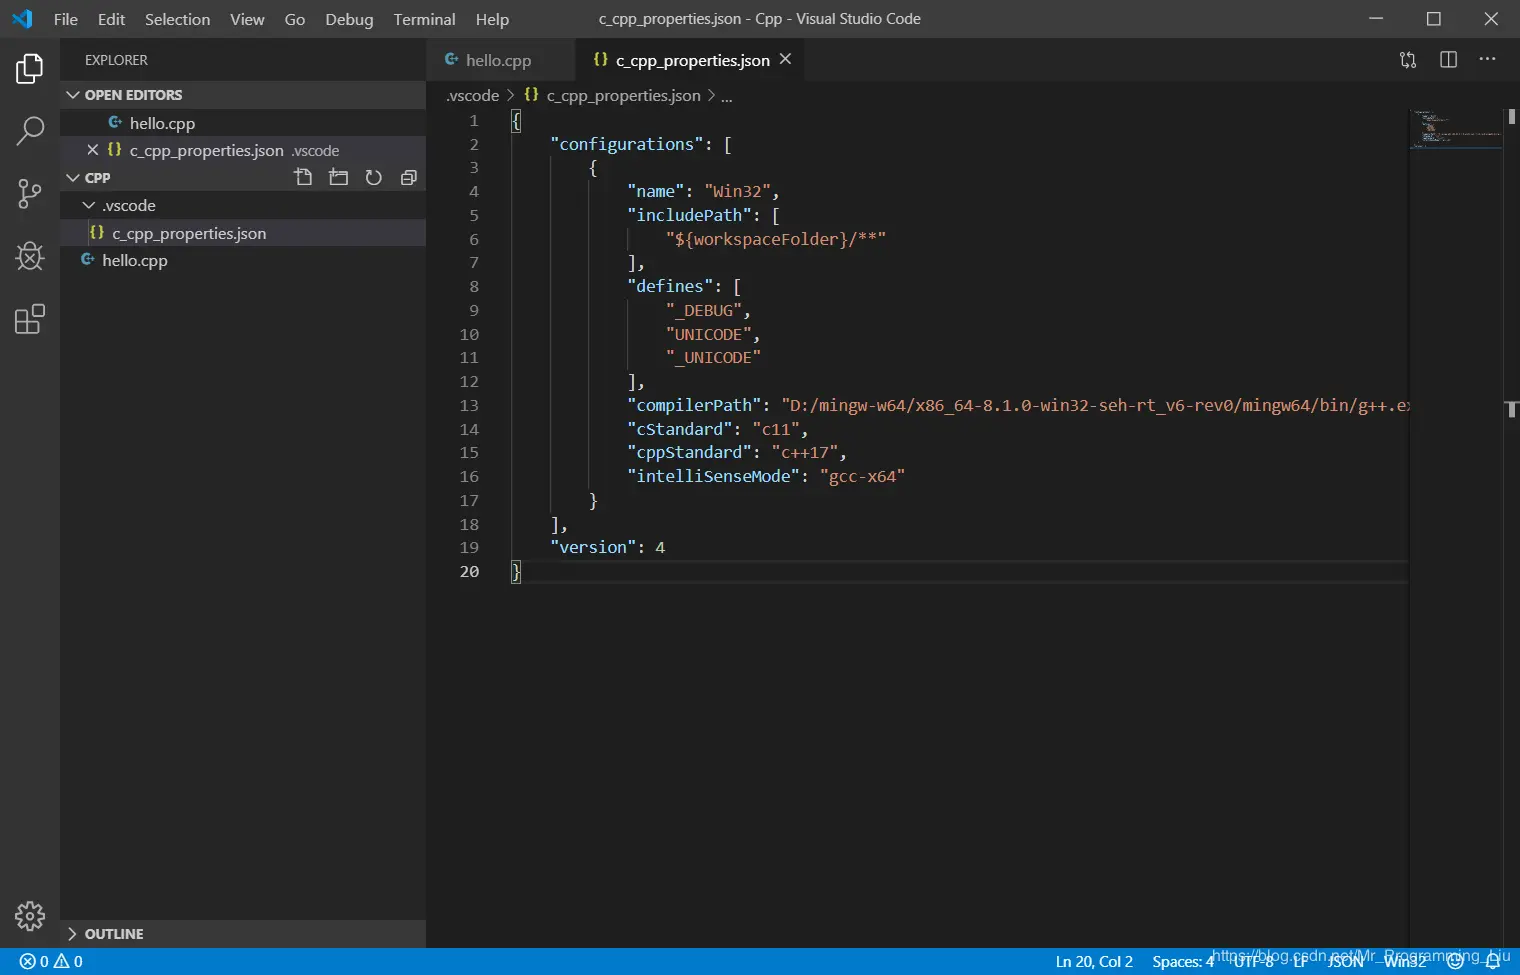This screenshot has height=975, width=1520.
Task: Click Ln 20, Col 2 in status bar
Action: 1094,961
